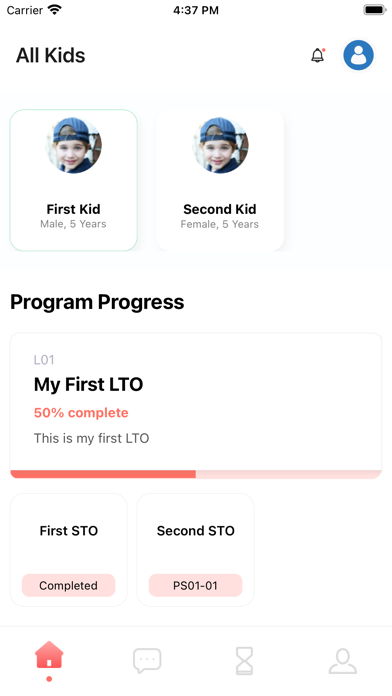This screenshot has width=392, height=696.
Task: Choose the Second Kid card
Action: click(x=220, y=180)
